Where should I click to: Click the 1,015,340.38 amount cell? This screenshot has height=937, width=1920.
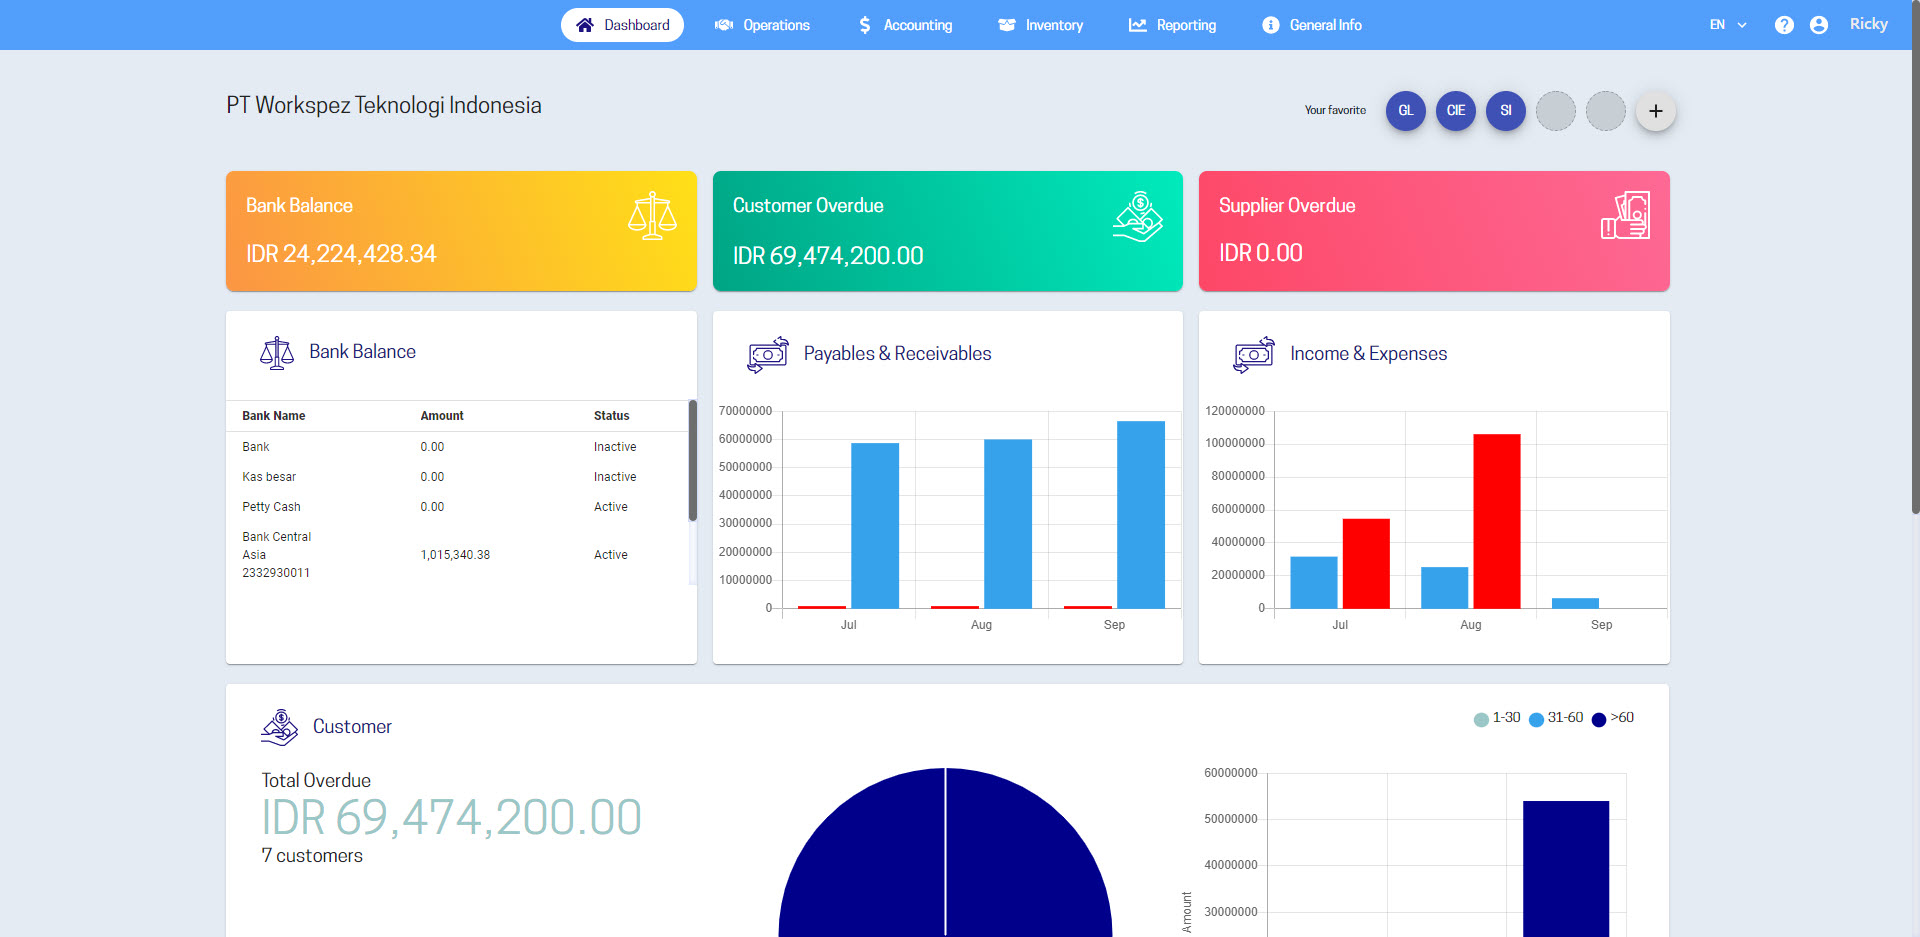[455, 555]
